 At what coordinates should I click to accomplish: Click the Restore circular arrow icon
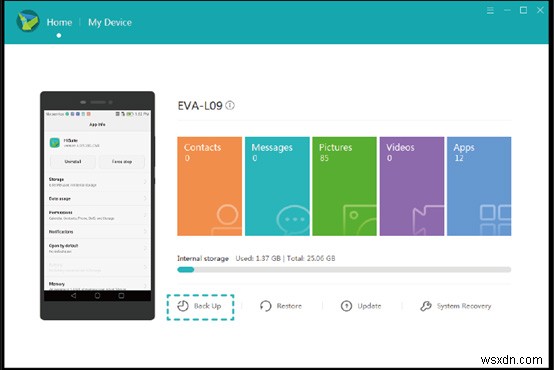pyautogui.click(x=265, y=306)
